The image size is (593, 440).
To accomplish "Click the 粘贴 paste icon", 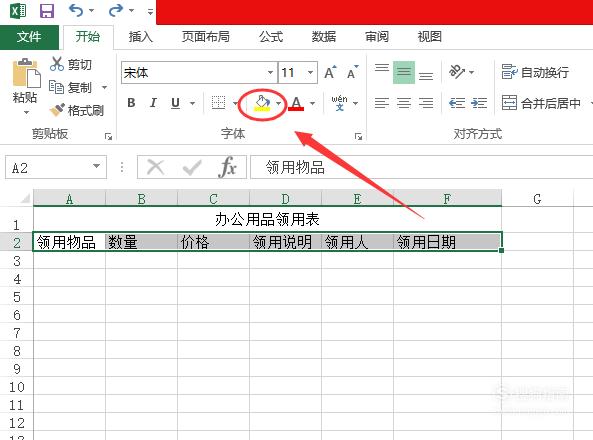I will pyautogui.click(x=26, y=73).
